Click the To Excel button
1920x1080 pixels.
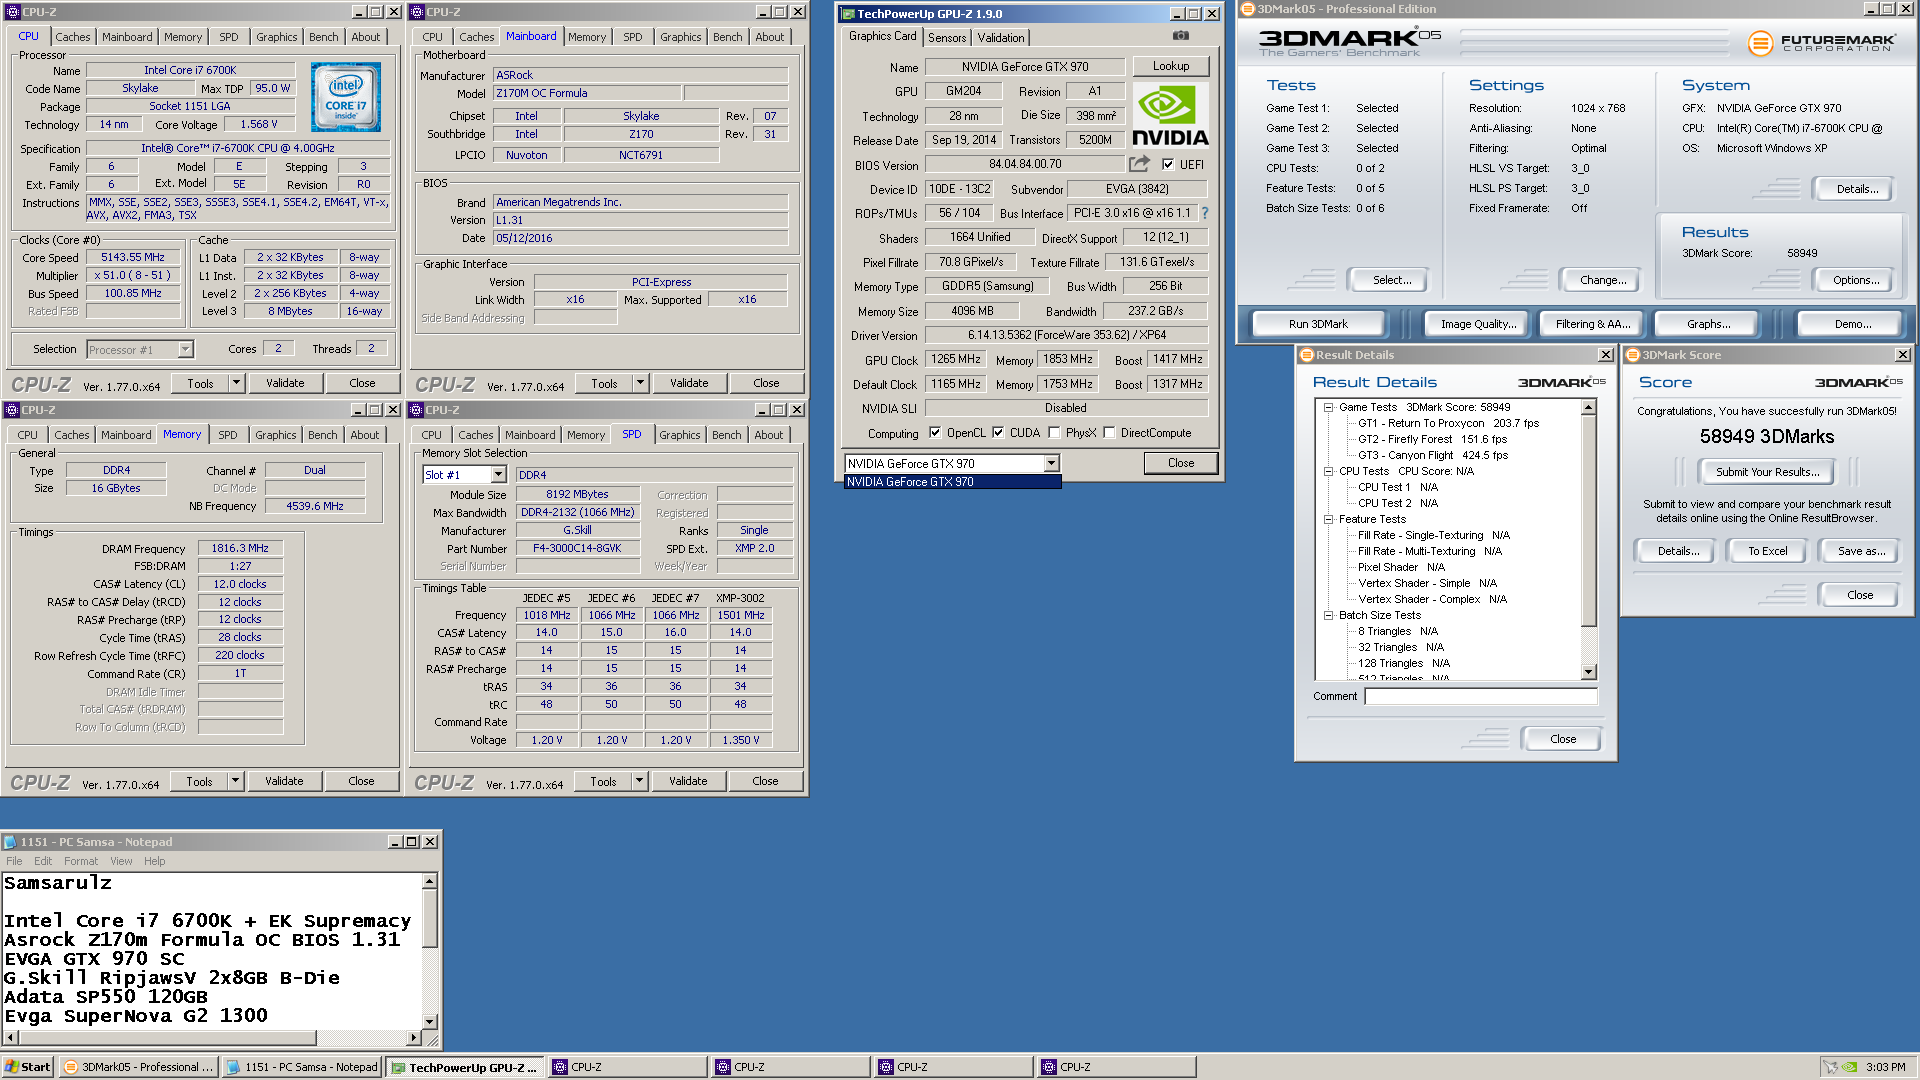coord(1767,551)
